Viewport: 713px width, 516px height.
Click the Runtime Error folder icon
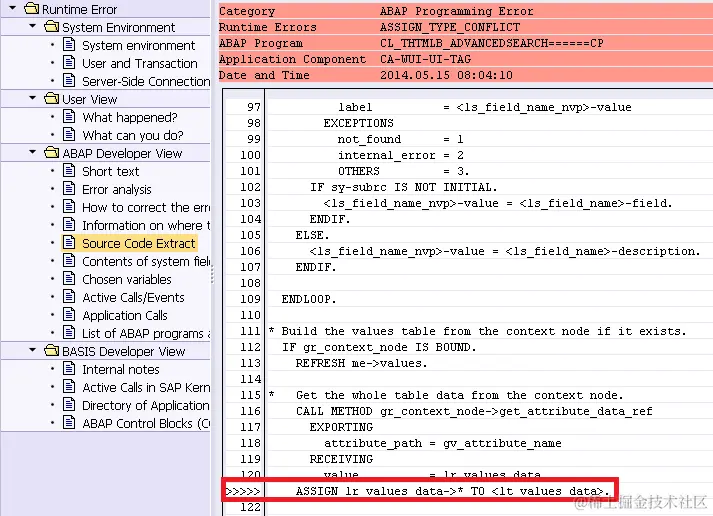(31, 8)
